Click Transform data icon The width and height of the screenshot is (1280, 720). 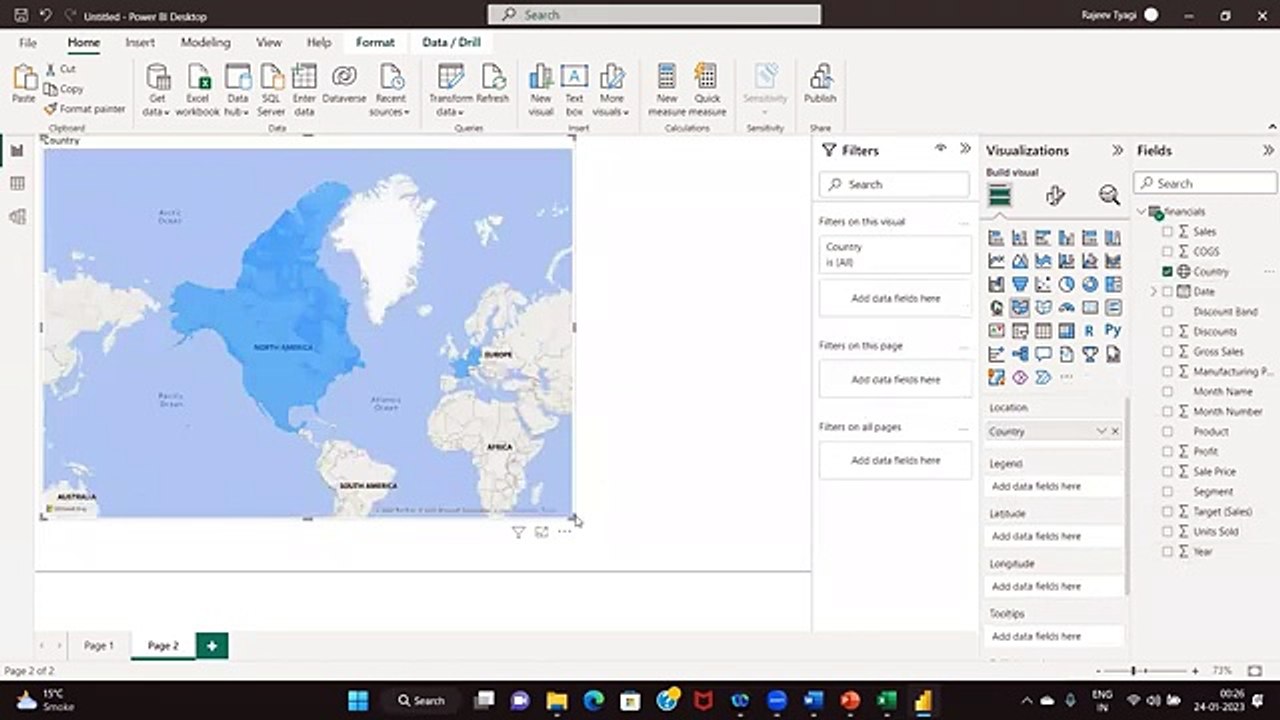coord(451,78)
